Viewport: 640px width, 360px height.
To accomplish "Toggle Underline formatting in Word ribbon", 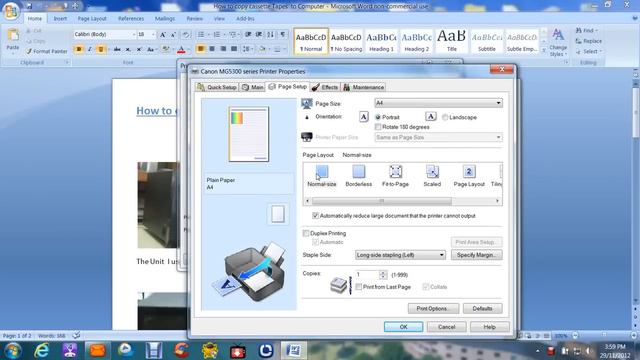I will (100, 49).
